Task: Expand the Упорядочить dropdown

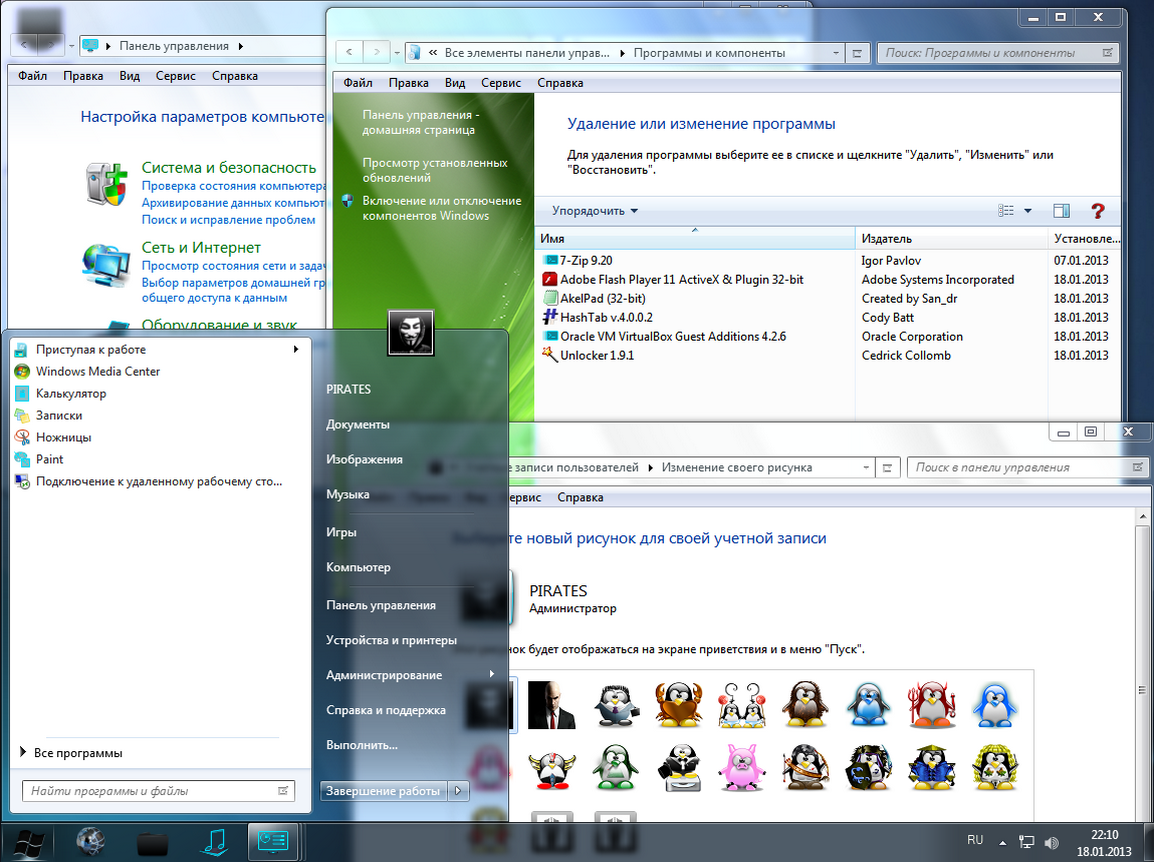Action: coord(594,211)
